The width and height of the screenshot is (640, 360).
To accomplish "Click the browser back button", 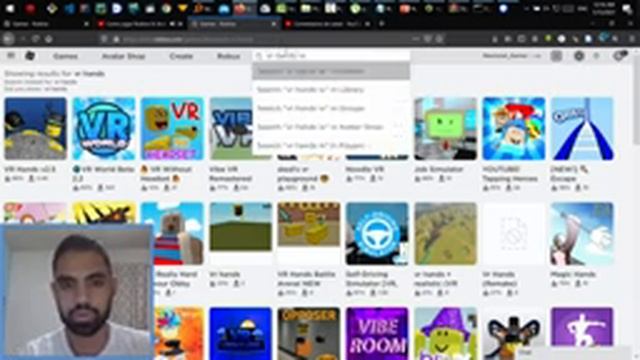I will 8,39.
